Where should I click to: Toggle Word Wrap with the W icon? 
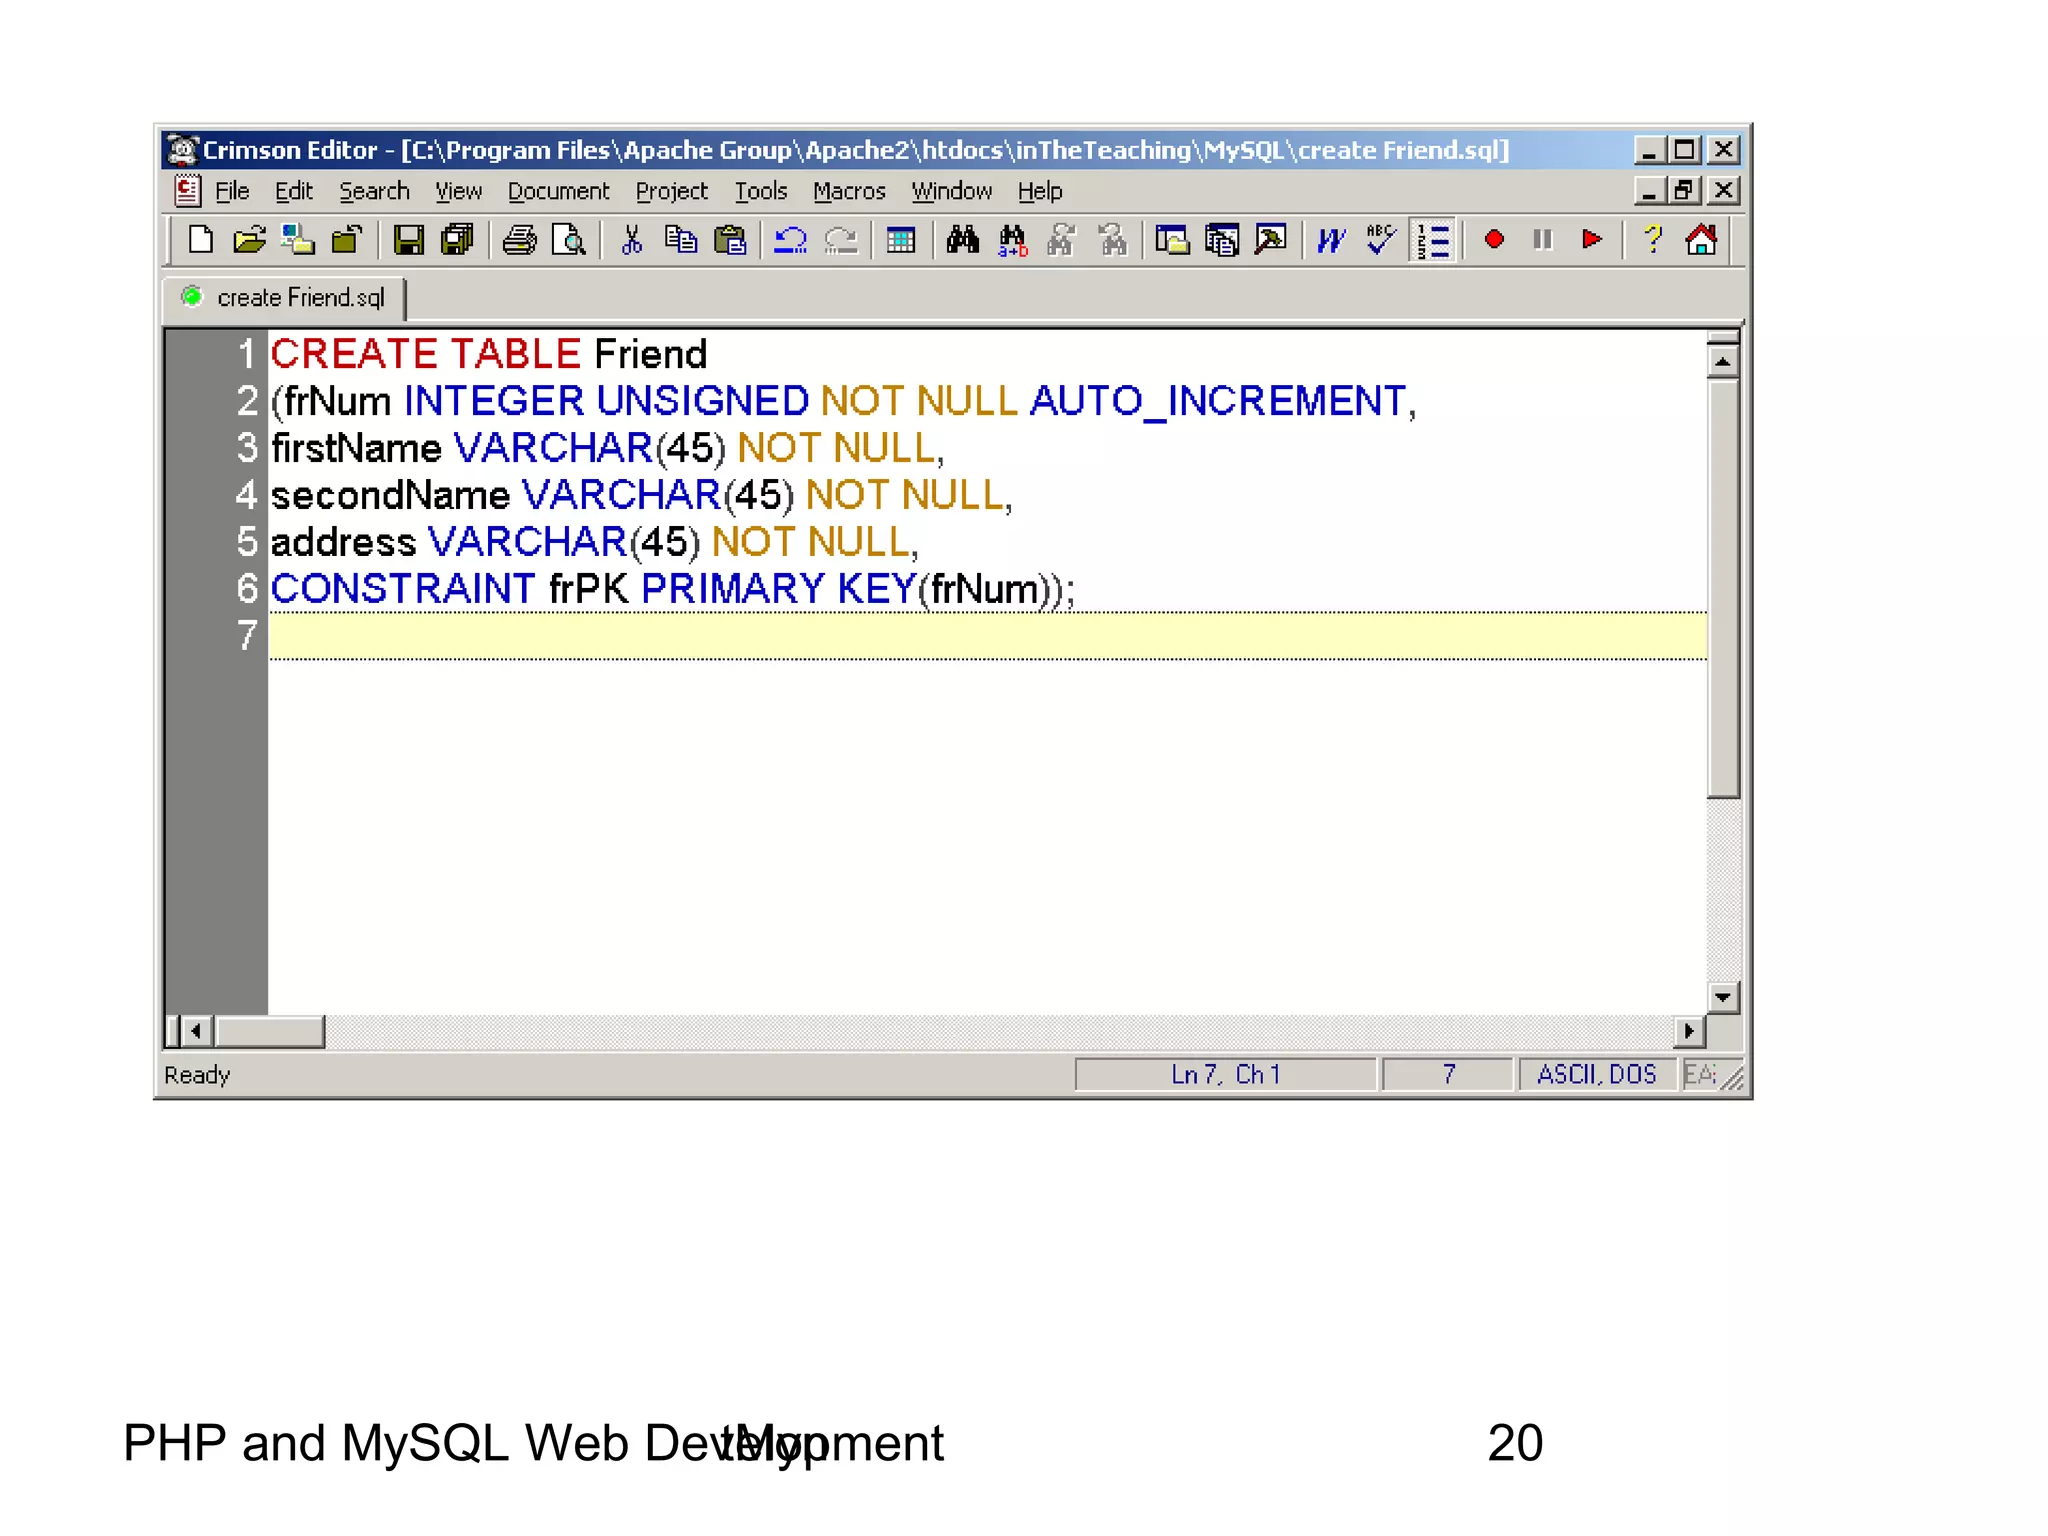tap(1331, 240)
